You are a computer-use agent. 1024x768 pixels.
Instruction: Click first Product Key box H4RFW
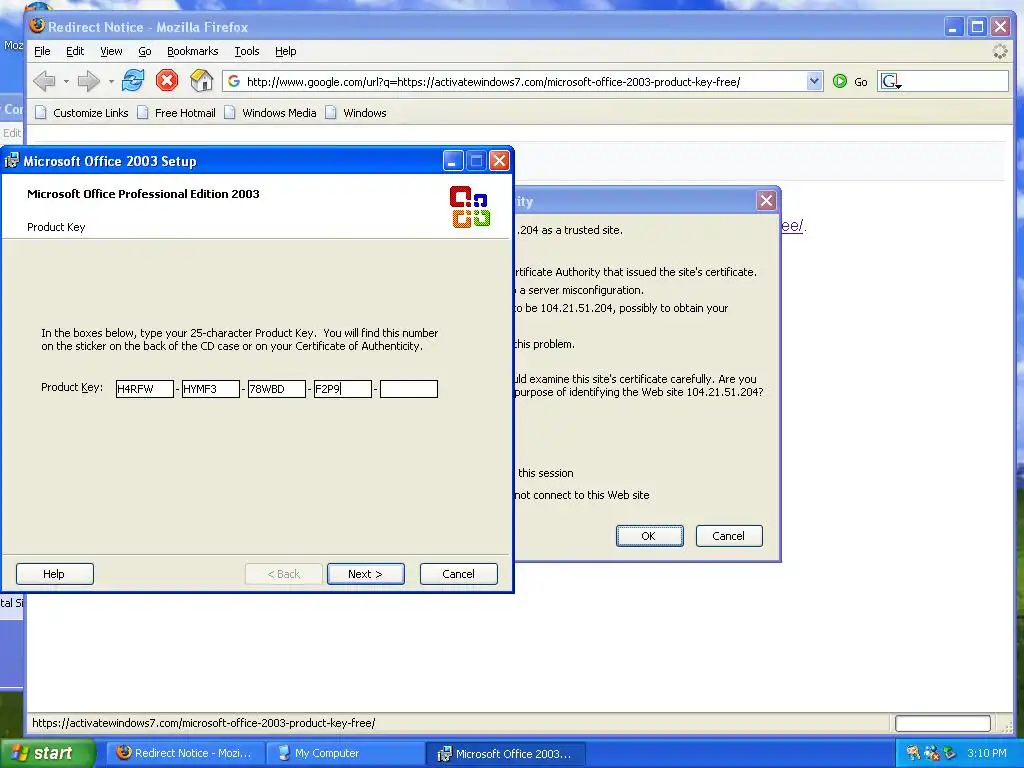(x=144, y=389)
